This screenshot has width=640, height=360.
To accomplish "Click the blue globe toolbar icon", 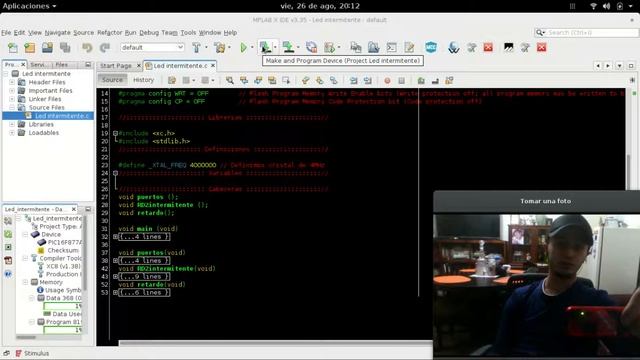I will pyautogui.click(x=453, y=47).
